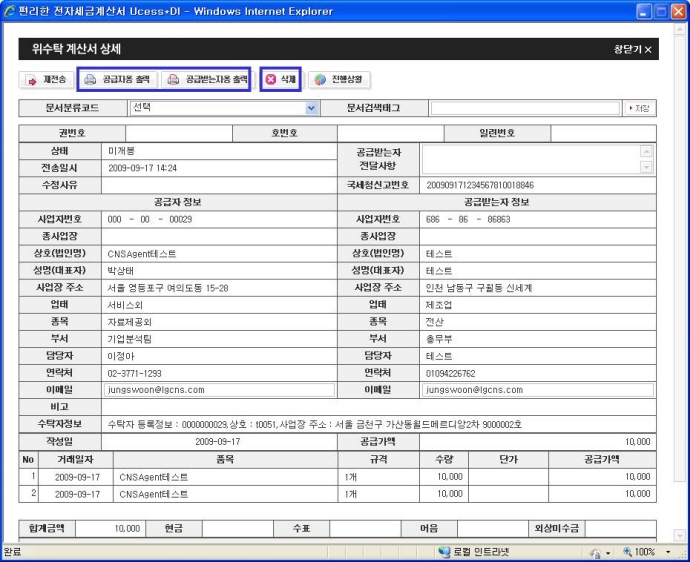Click the Internet Explorer icon in title bar

point(10,10)
